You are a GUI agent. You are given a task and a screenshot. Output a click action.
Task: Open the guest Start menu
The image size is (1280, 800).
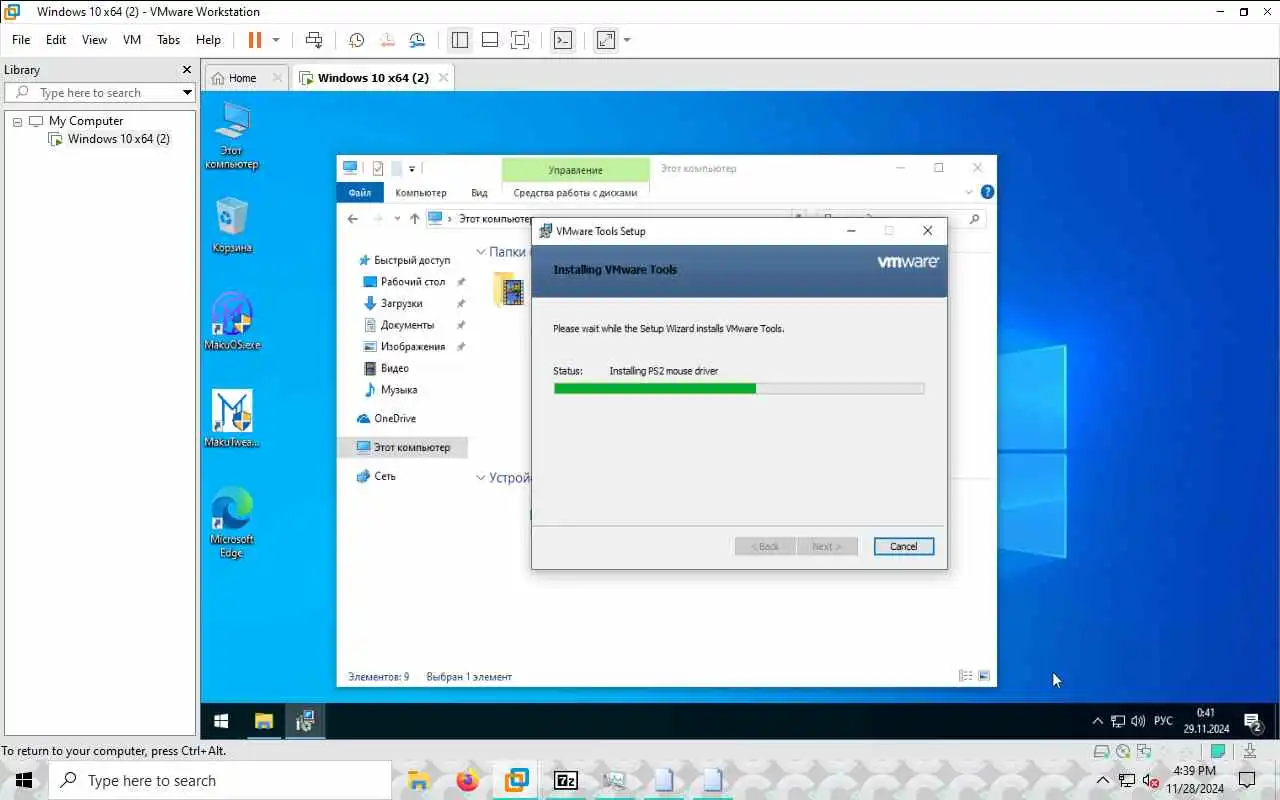tap(222, 721)
